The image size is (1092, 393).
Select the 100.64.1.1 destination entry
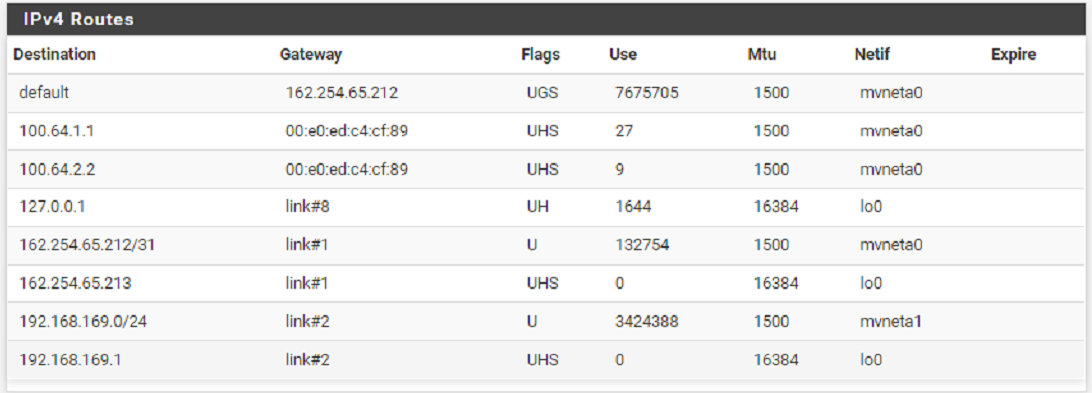pos(56,131)
